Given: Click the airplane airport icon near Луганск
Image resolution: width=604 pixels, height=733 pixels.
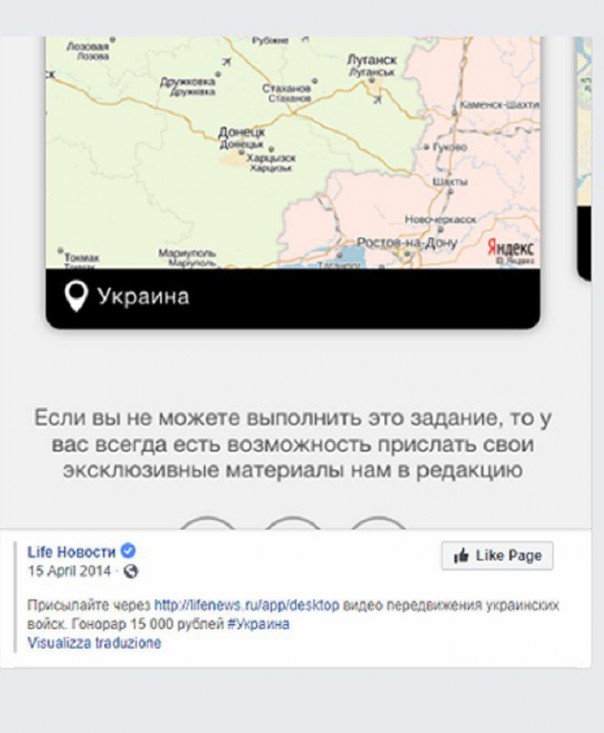Looking at the screenshot, I should click(x=378, y=99).
